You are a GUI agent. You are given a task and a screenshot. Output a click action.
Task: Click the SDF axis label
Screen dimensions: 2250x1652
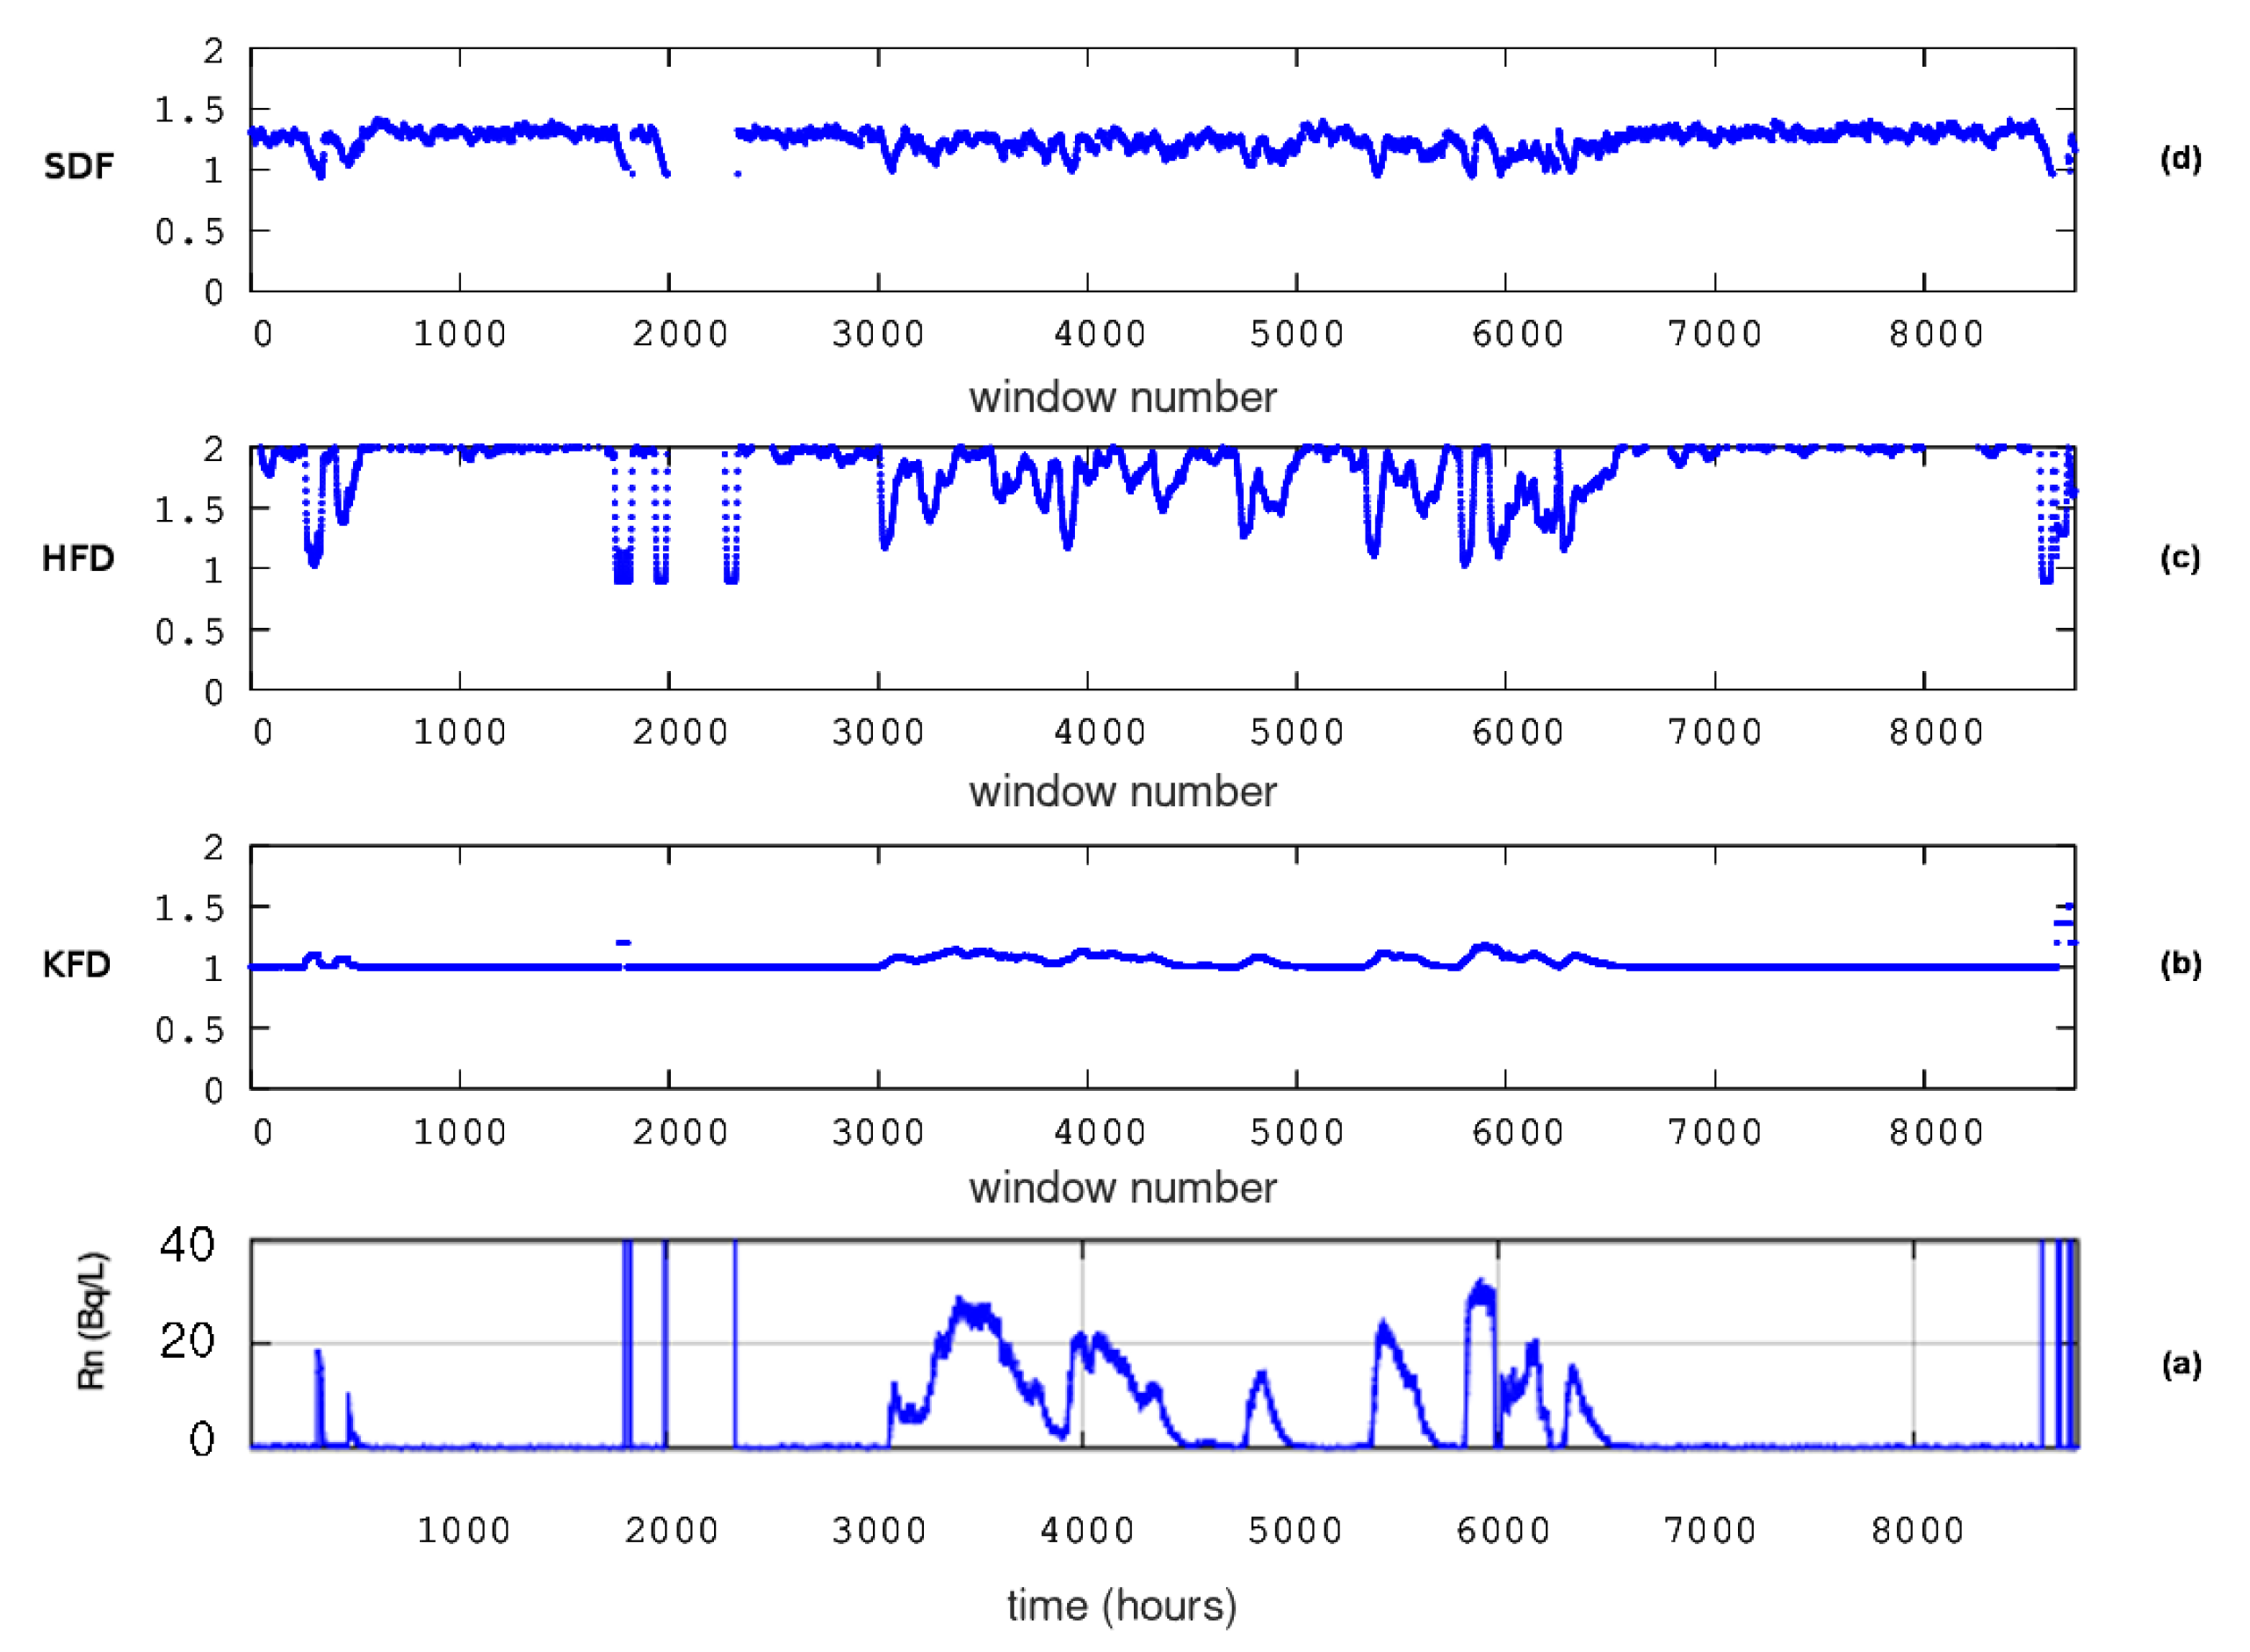(x=78, y=166)
